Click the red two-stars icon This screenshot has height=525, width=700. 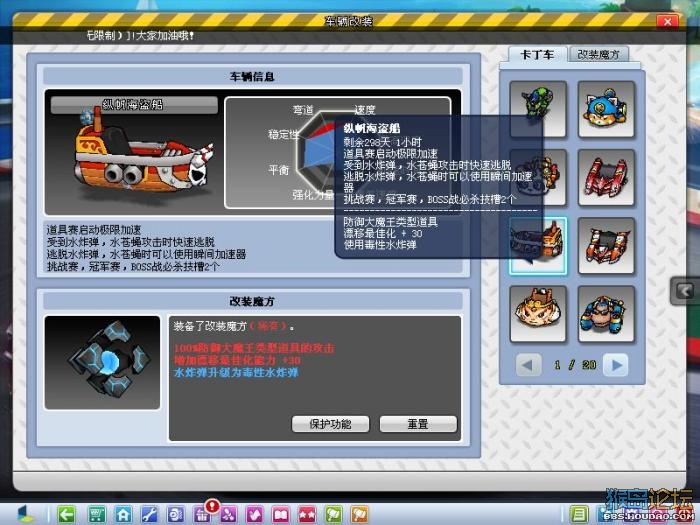pos(307,515)
